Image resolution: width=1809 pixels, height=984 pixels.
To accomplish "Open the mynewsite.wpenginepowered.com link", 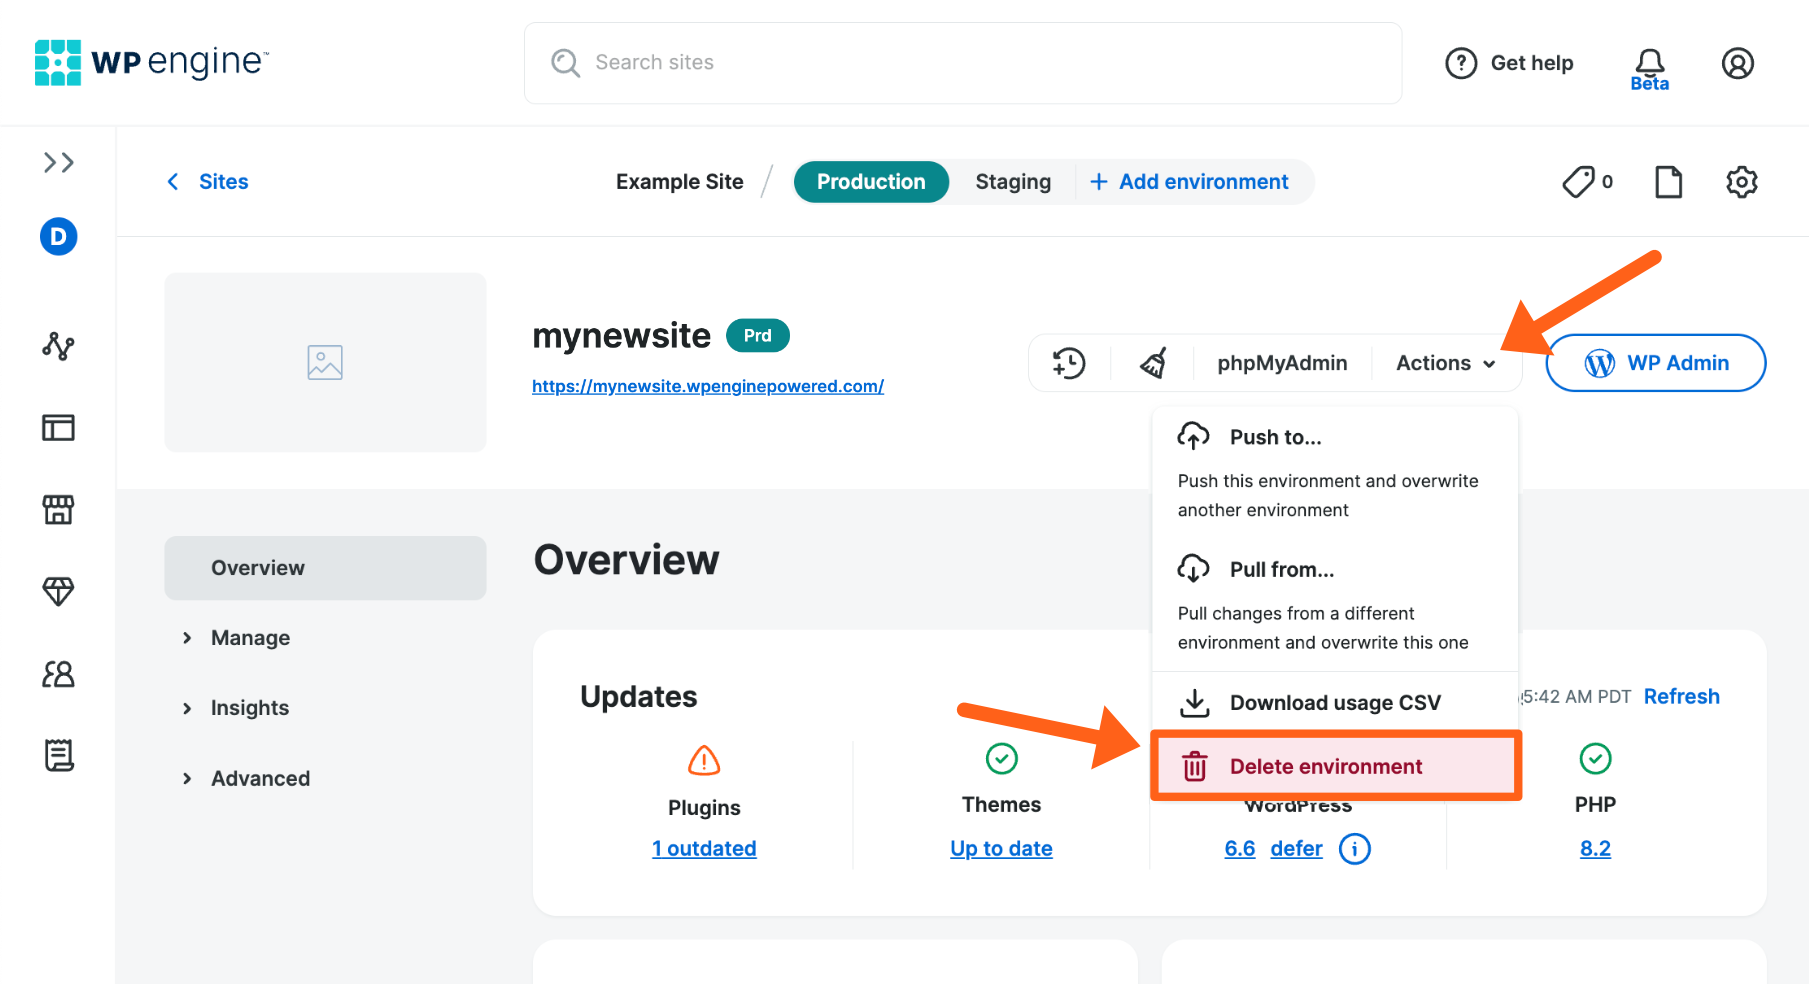I will (707, 385).
